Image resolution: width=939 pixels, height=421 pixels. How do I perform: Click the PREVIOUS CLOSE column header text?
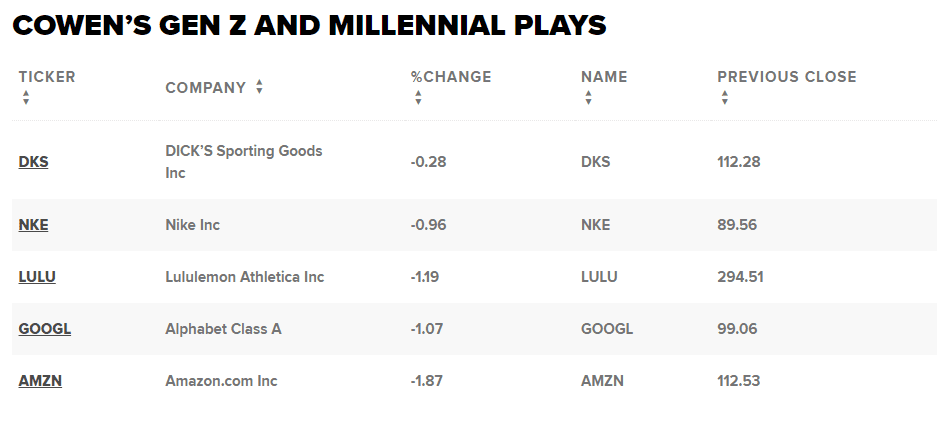[787, 77]
